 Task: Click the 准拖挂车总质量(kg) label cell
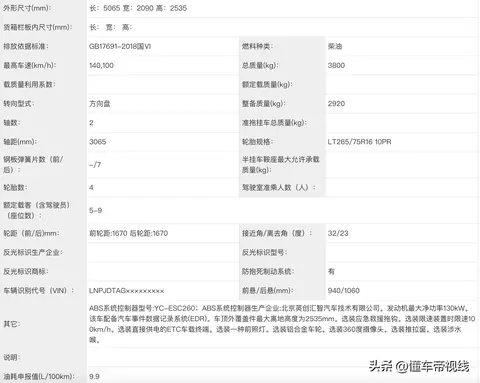coord(282,123)
